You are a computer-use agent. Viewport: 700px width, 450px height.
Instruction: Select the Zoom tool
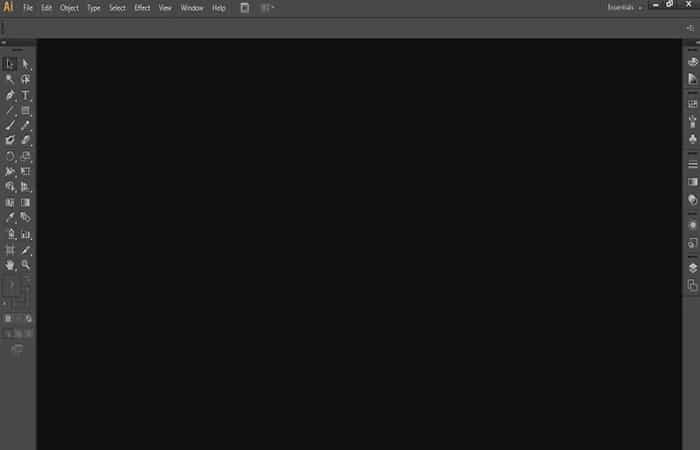click(25, 265)
